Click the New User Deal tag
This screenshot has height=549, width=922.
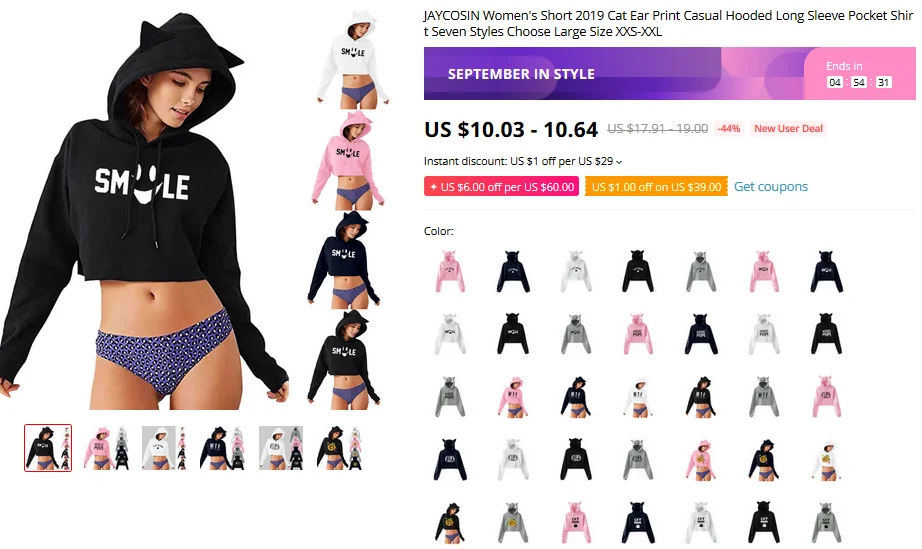[788, 129]
